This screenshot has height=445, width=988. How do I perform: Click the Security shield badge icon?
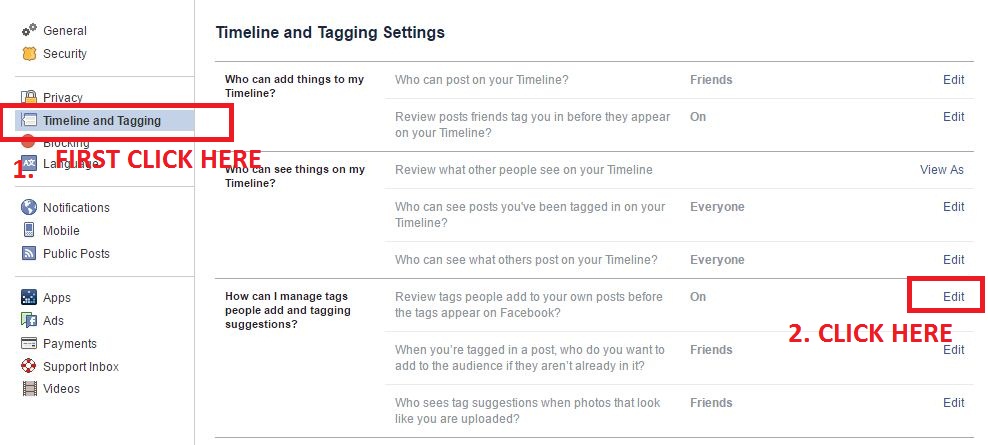[29, 54]
